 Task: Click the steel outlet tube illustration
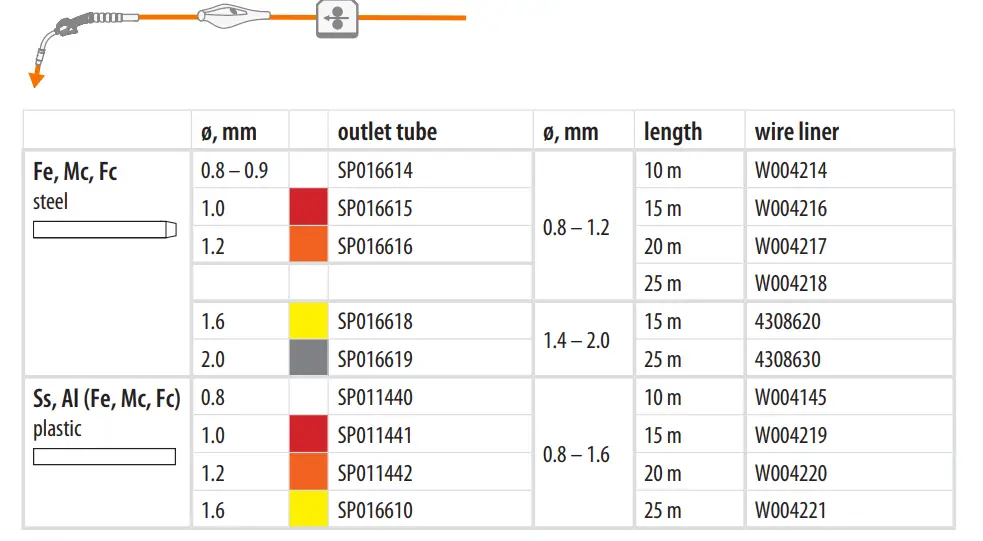[x=105, y=229]
